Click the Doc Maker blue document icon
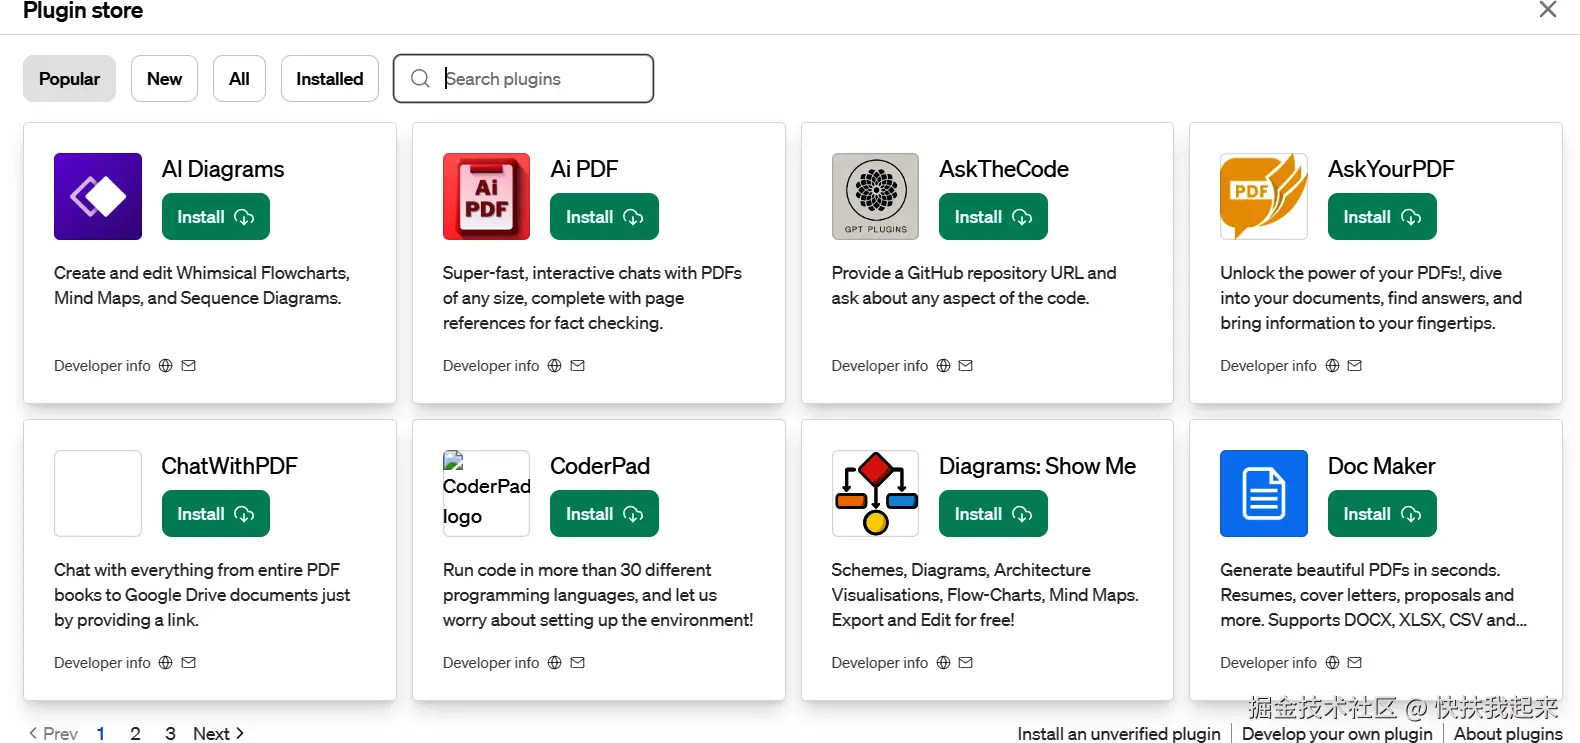 (x=1263, y=493)
